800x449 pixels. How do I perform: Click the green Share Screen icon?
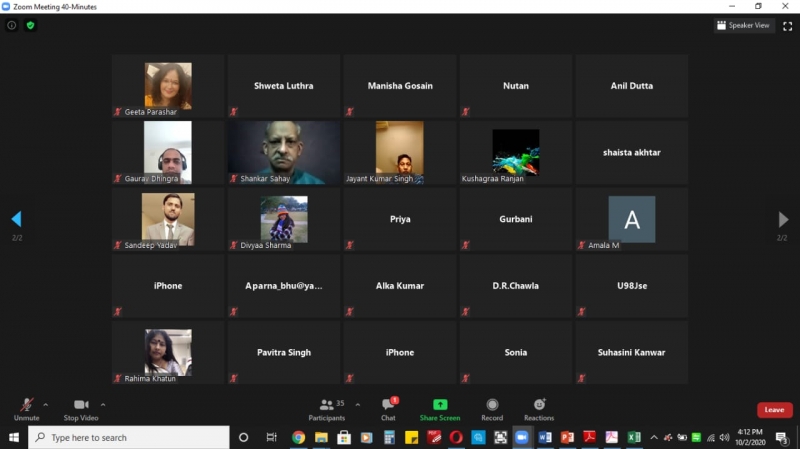coord(440,405)
